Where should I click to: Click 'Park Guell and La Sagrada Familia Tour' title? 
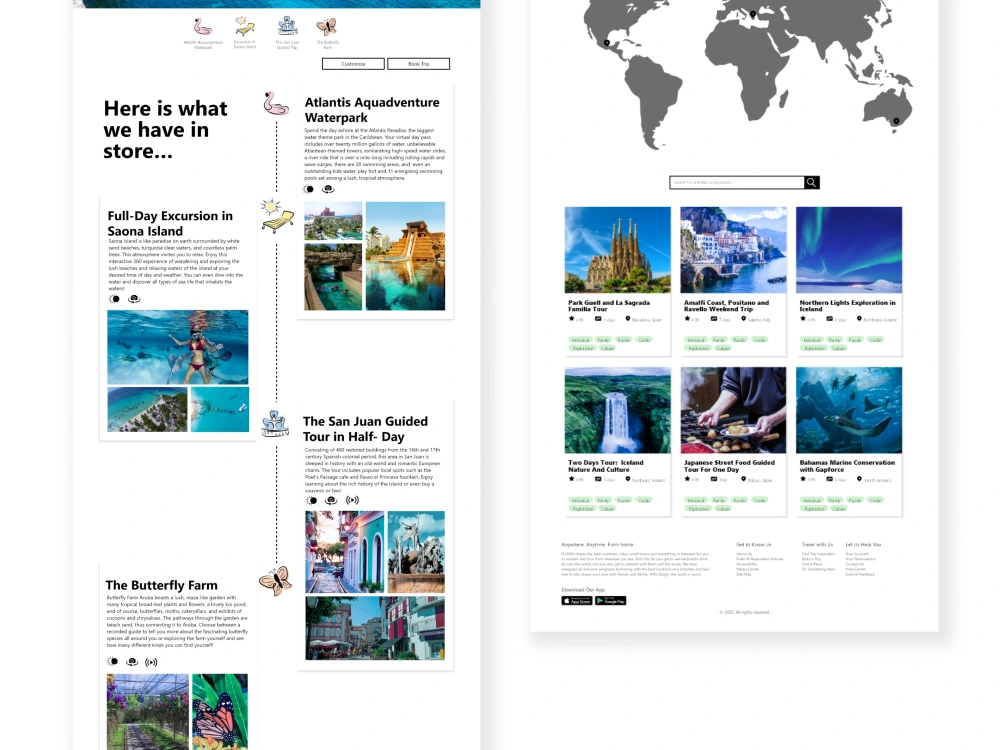609,306
